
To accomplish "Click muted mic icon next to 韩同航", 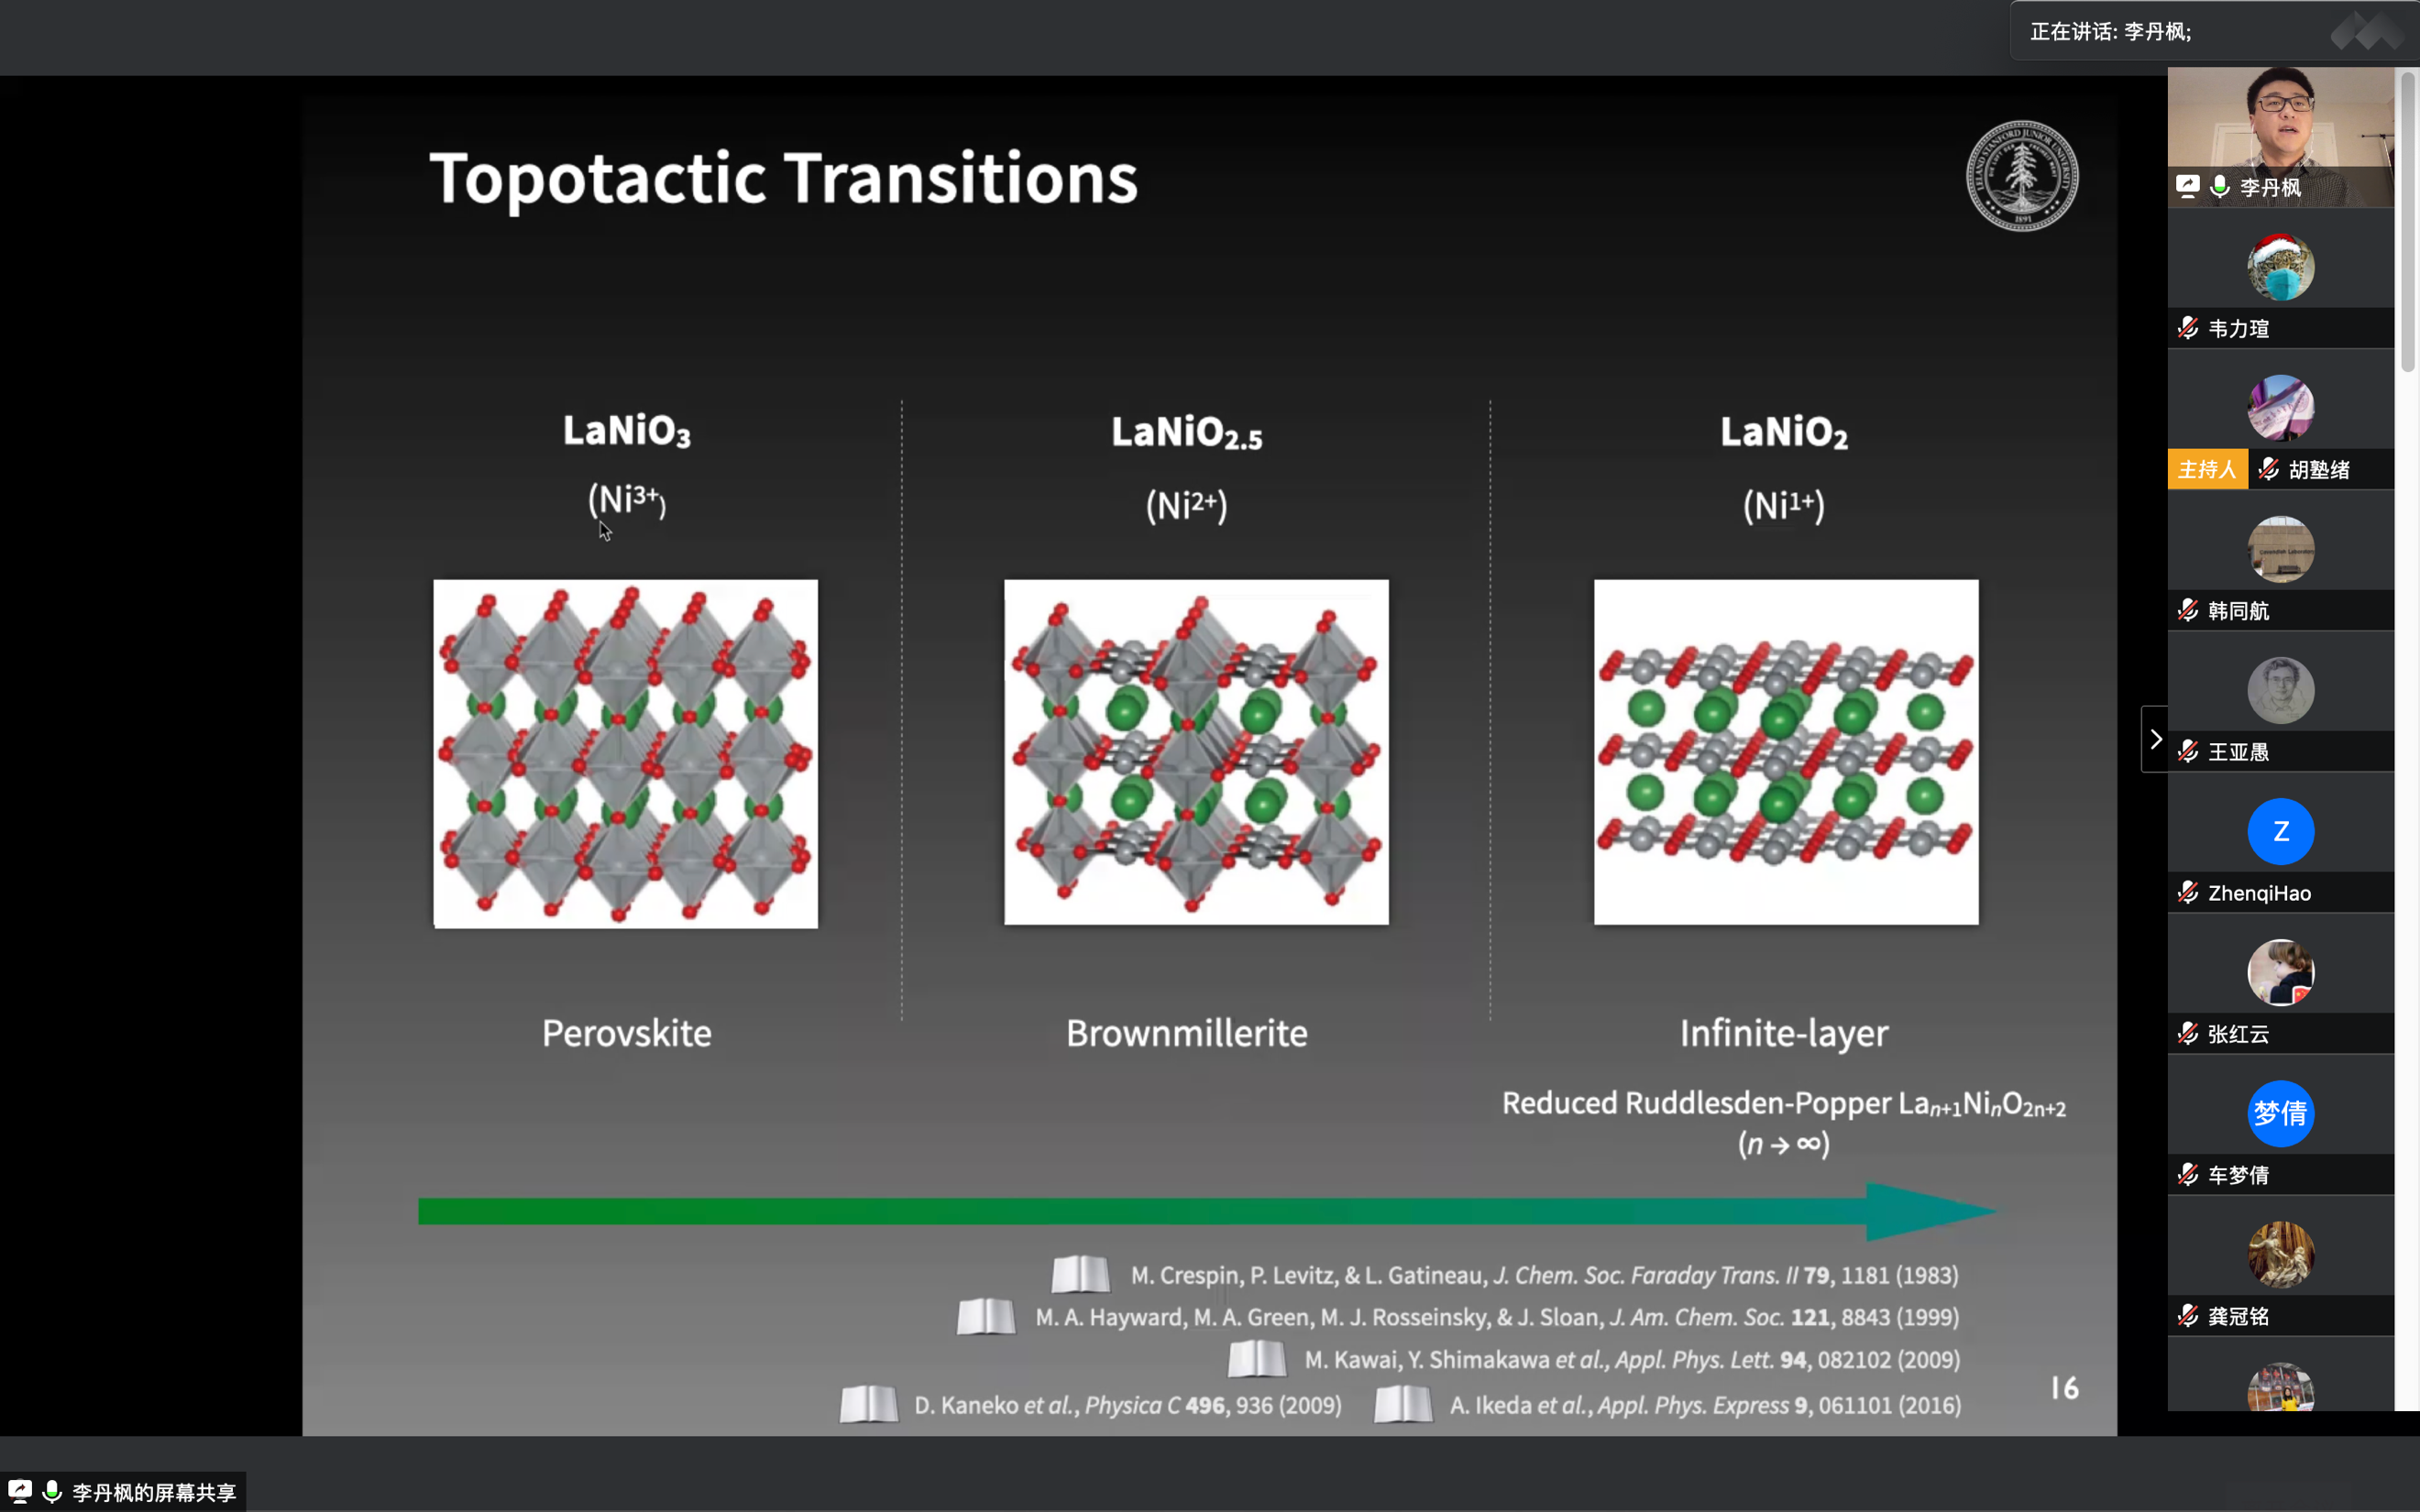I will (x=2188, y=610).
